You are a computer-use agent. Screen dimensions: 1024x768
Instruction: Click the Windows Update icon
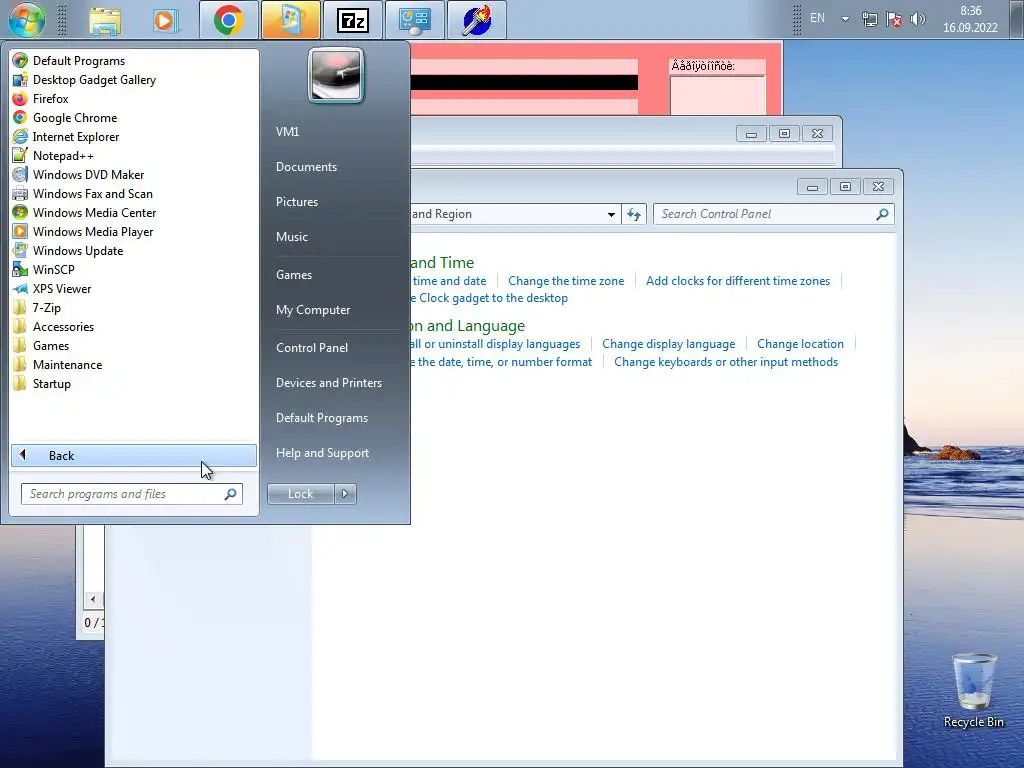pos(20,250)
